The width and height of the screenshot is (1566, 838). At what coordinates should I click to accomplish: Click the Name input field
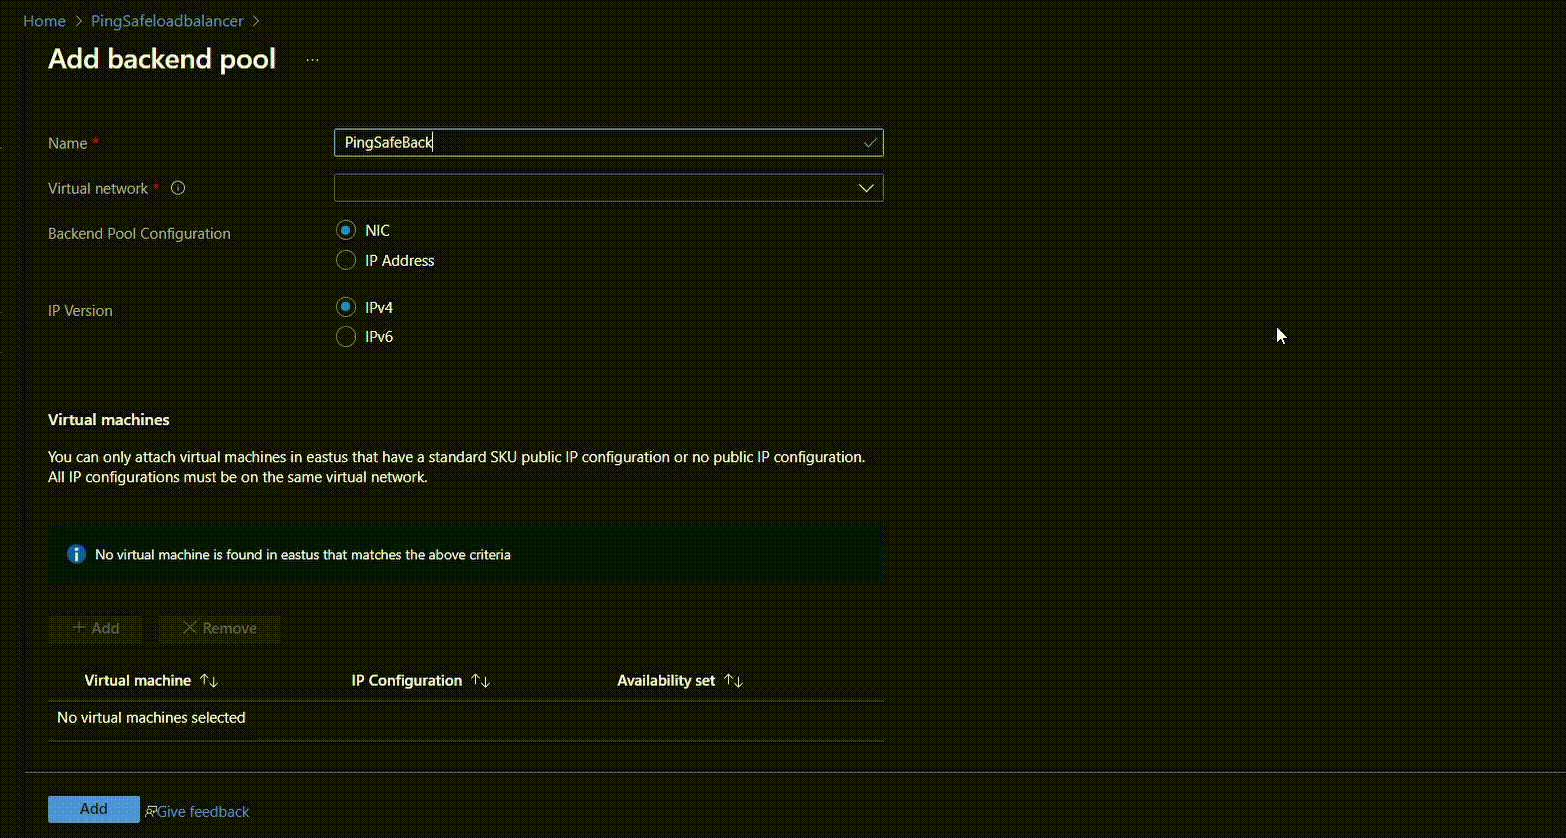600,143
